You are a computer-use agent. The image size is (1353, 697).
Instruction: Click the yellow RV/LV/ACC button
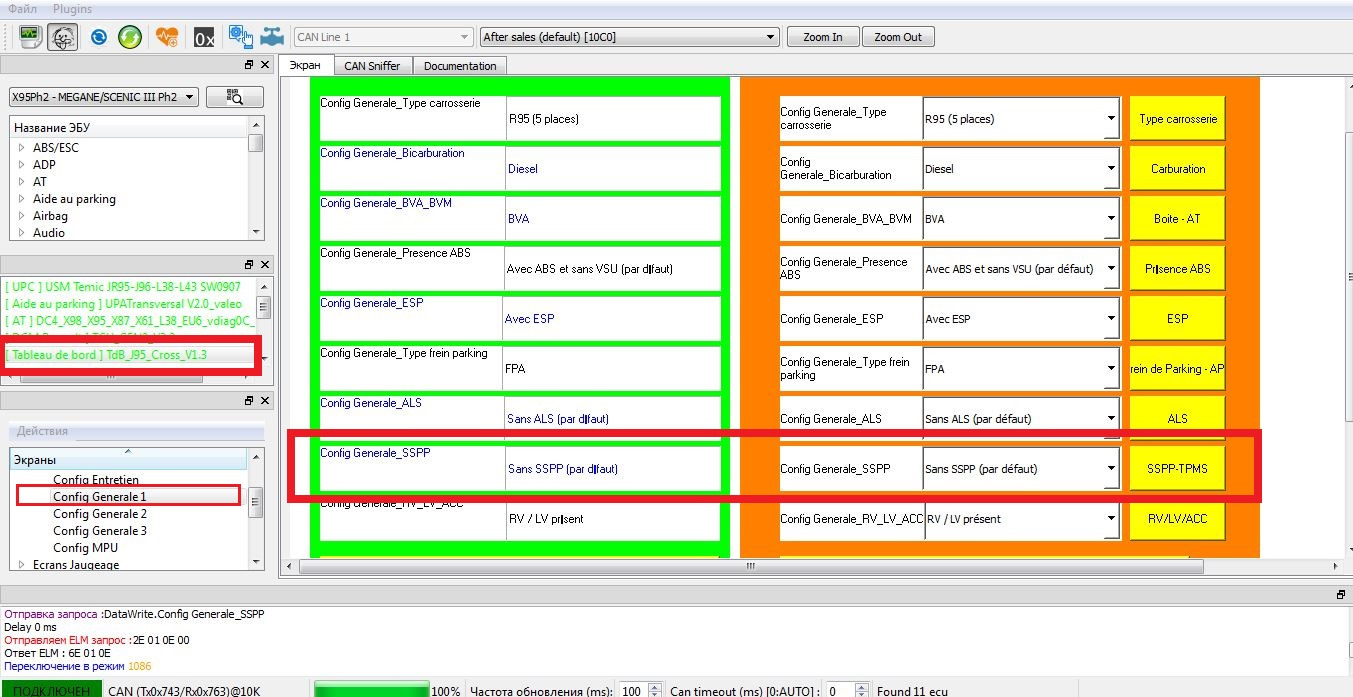point(1178,519)
